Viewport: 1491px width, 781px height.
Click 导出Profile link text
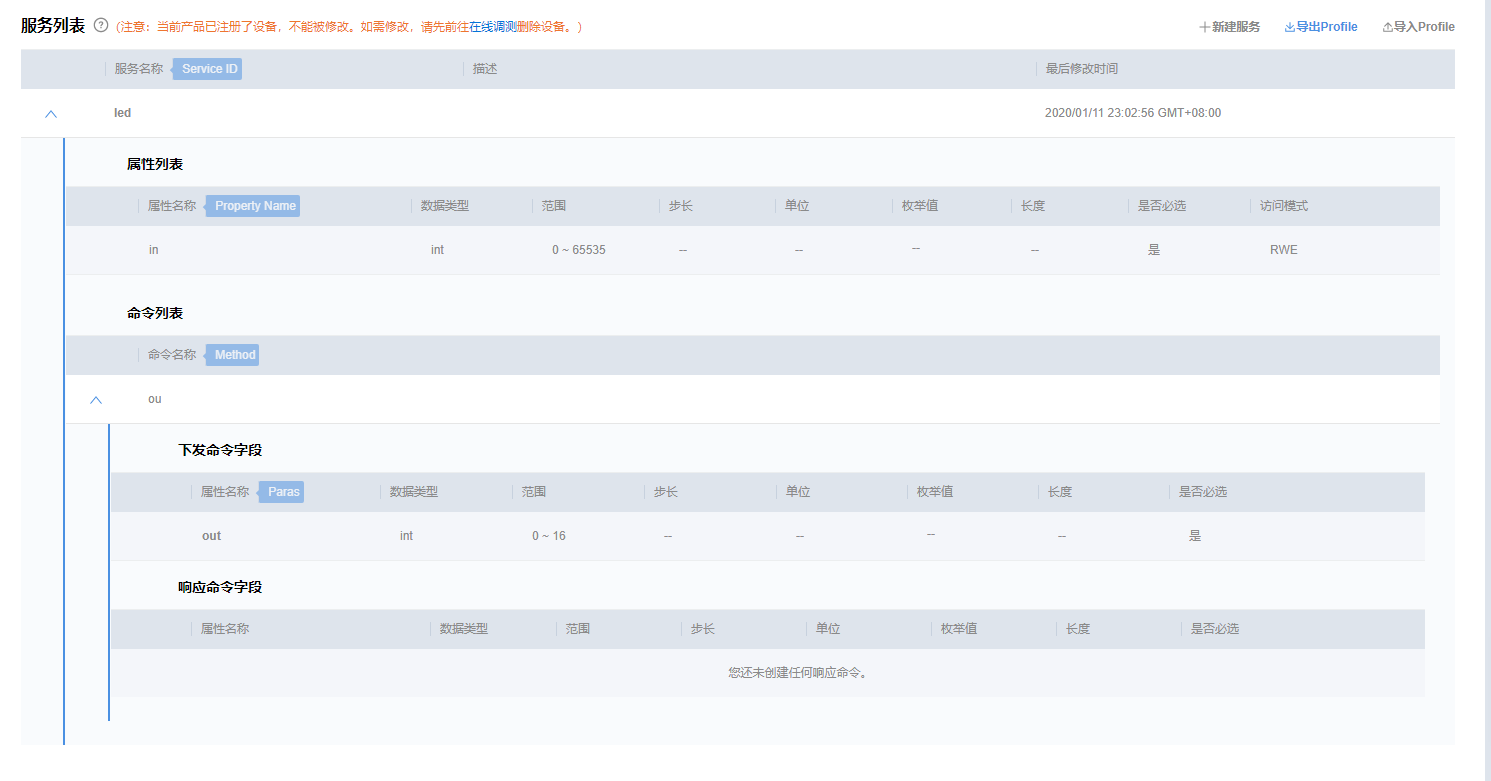coord(1327,27)
